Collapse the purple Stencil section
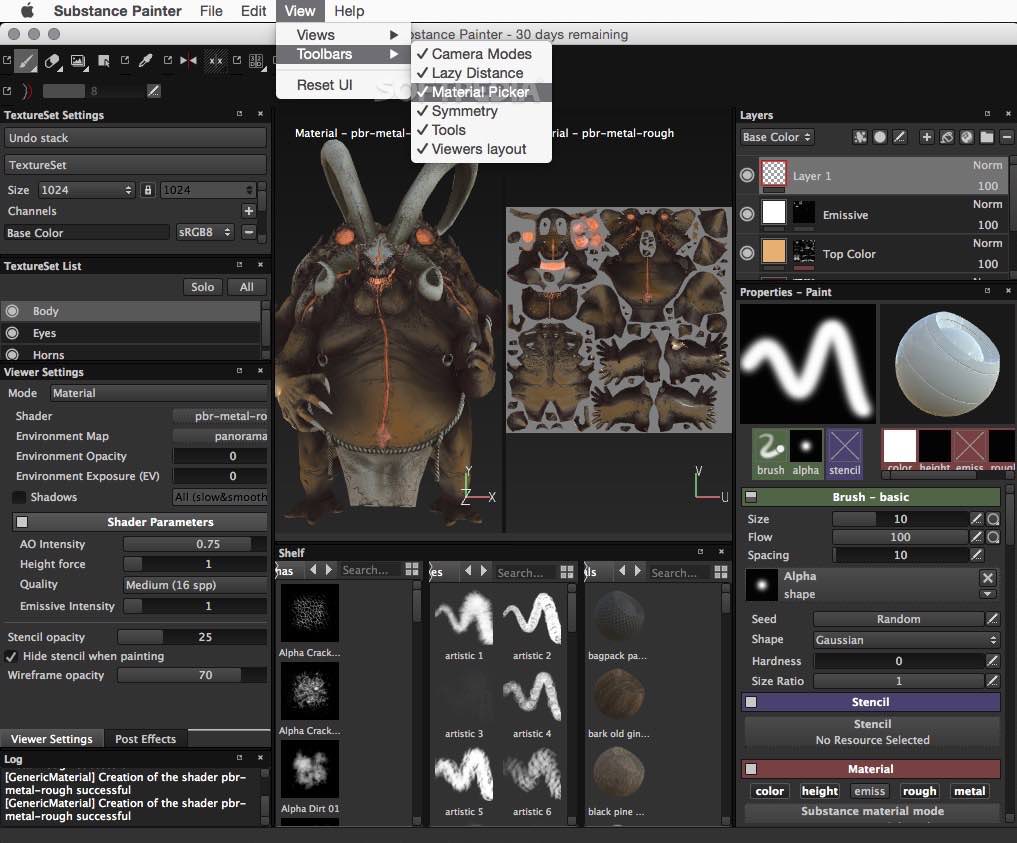 click(751, 702)
